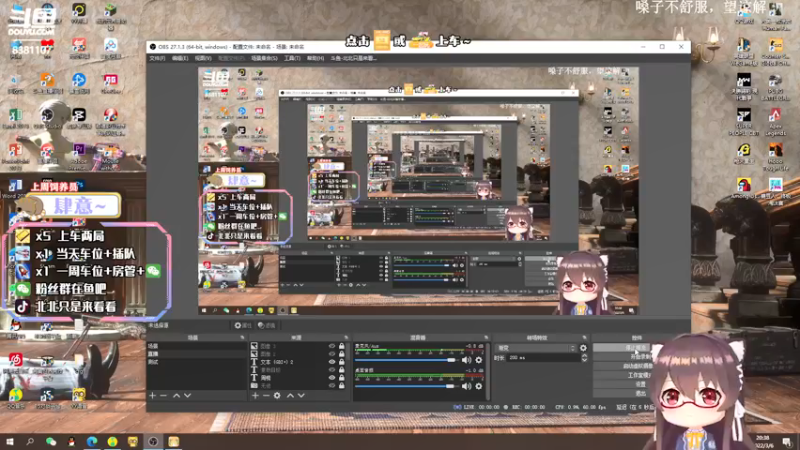Move the selected source down
The width and height of the screenshot is (800, 450).
tap(301, 395)
